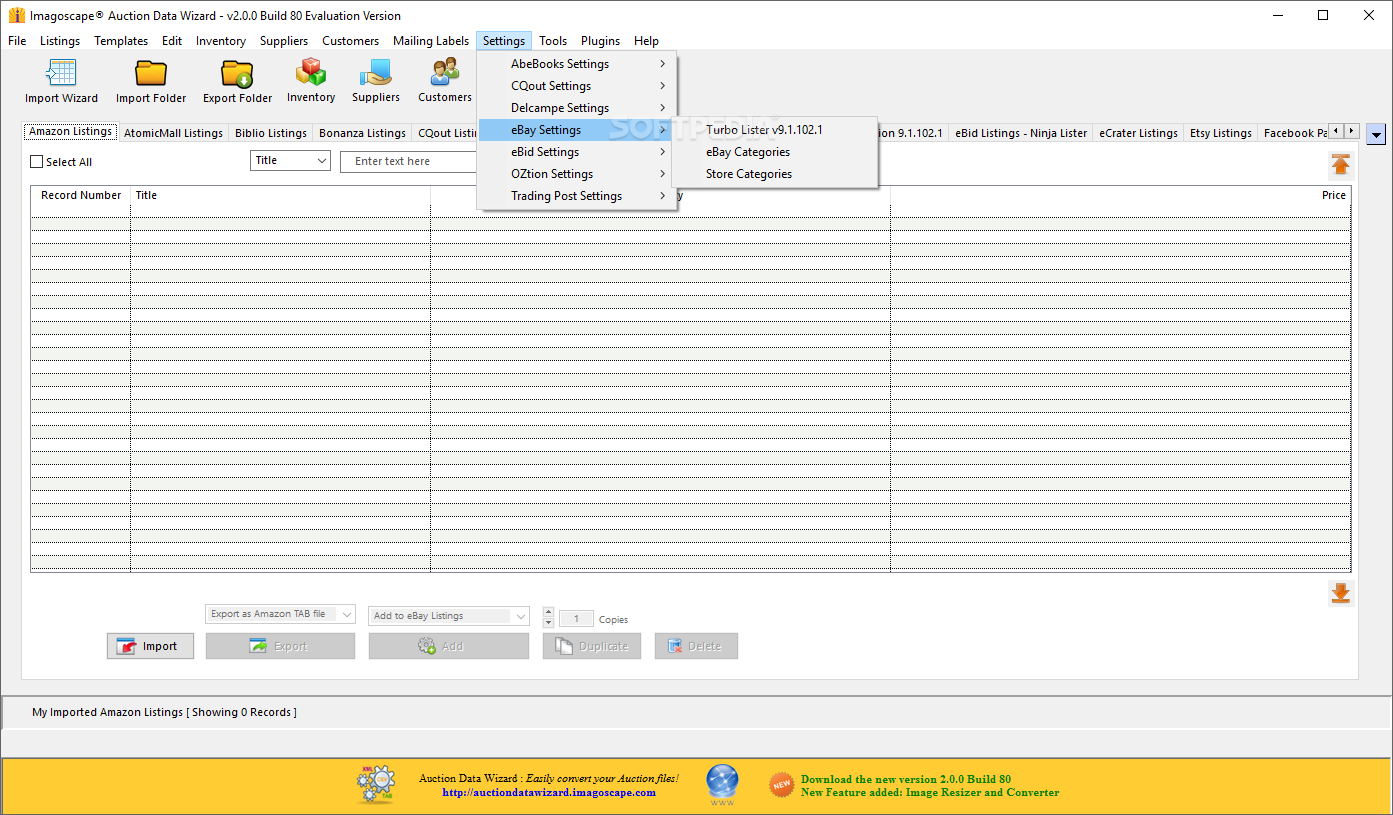Screen dimensions: 1393x815
Task: Select the Amazon Listings tab
Action: [x=70, y=132]
